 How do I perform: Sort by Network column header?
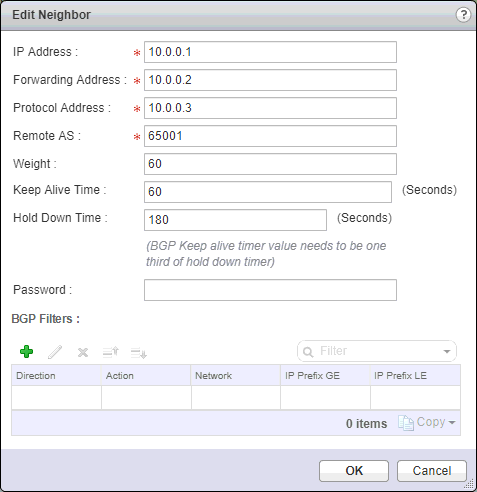[236, 376]
